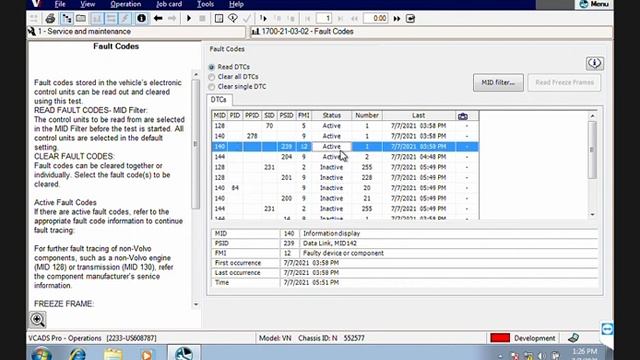Screen dimensions: 640x360
Task: Click the laptop connection icon in the status bar
Action: [573, 338]
